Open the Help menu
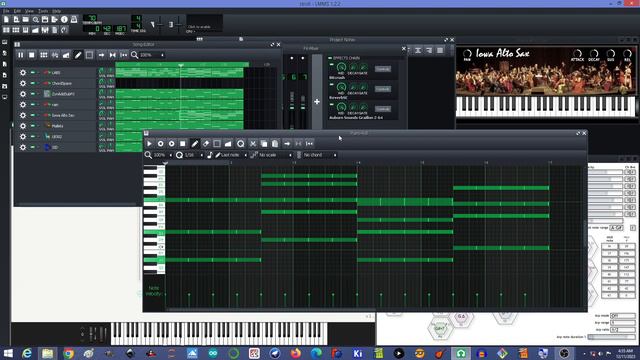This screenshot has width=640, height=360. click(x=57, y=11)
